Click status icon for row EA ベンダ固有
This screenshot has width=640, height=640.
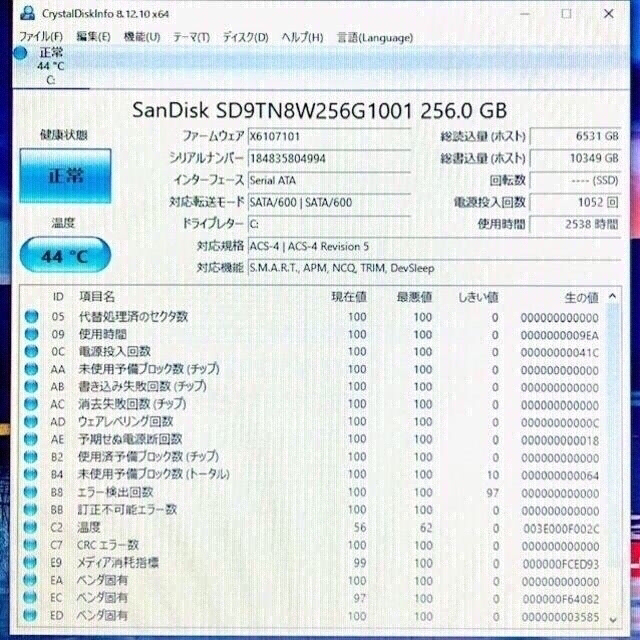point(30,580)
